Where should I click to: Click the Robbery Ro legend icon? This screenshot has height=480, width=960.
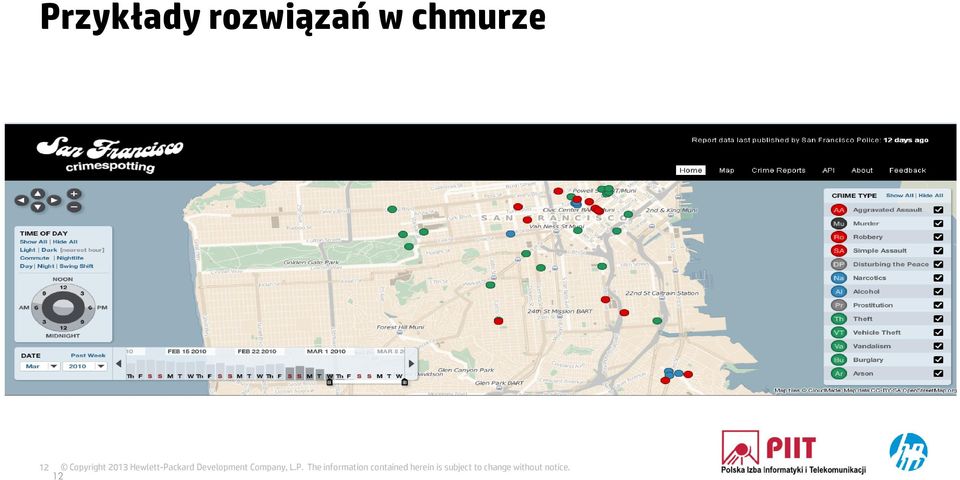click(838, 237)
